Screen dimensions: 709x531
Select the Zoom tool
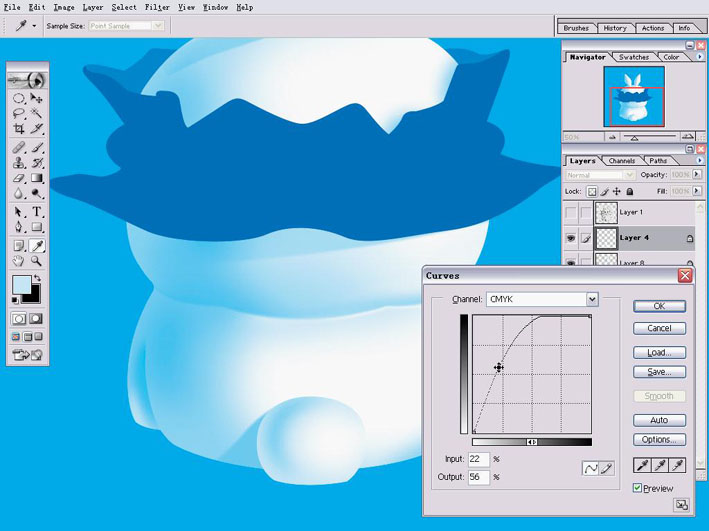tap(37, 261)
